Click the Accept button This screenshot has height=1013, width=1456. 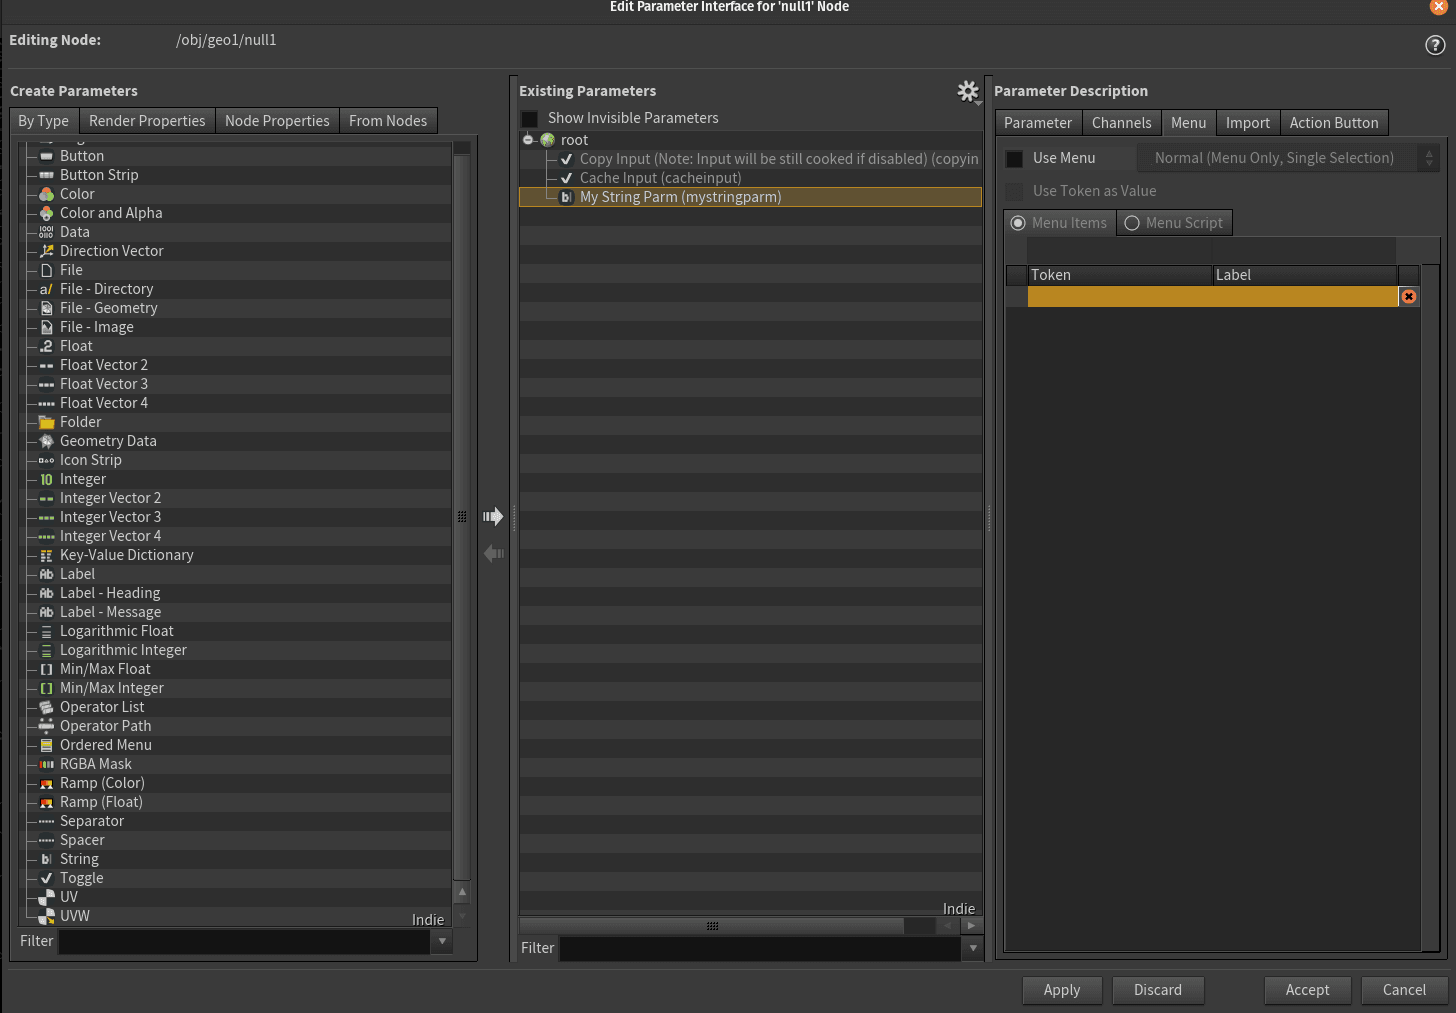[1307, 990]
